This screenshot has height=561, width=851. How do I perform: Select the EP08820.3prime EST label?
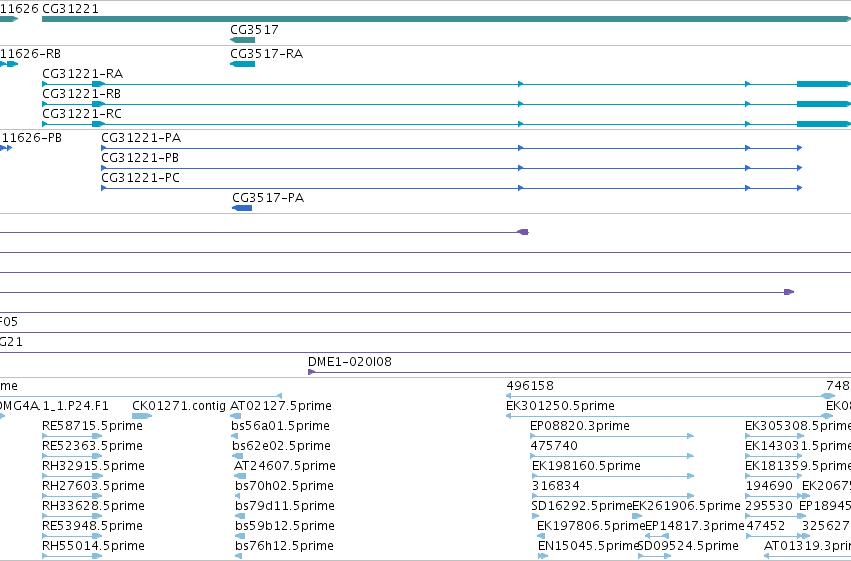(x=580, y=426)
